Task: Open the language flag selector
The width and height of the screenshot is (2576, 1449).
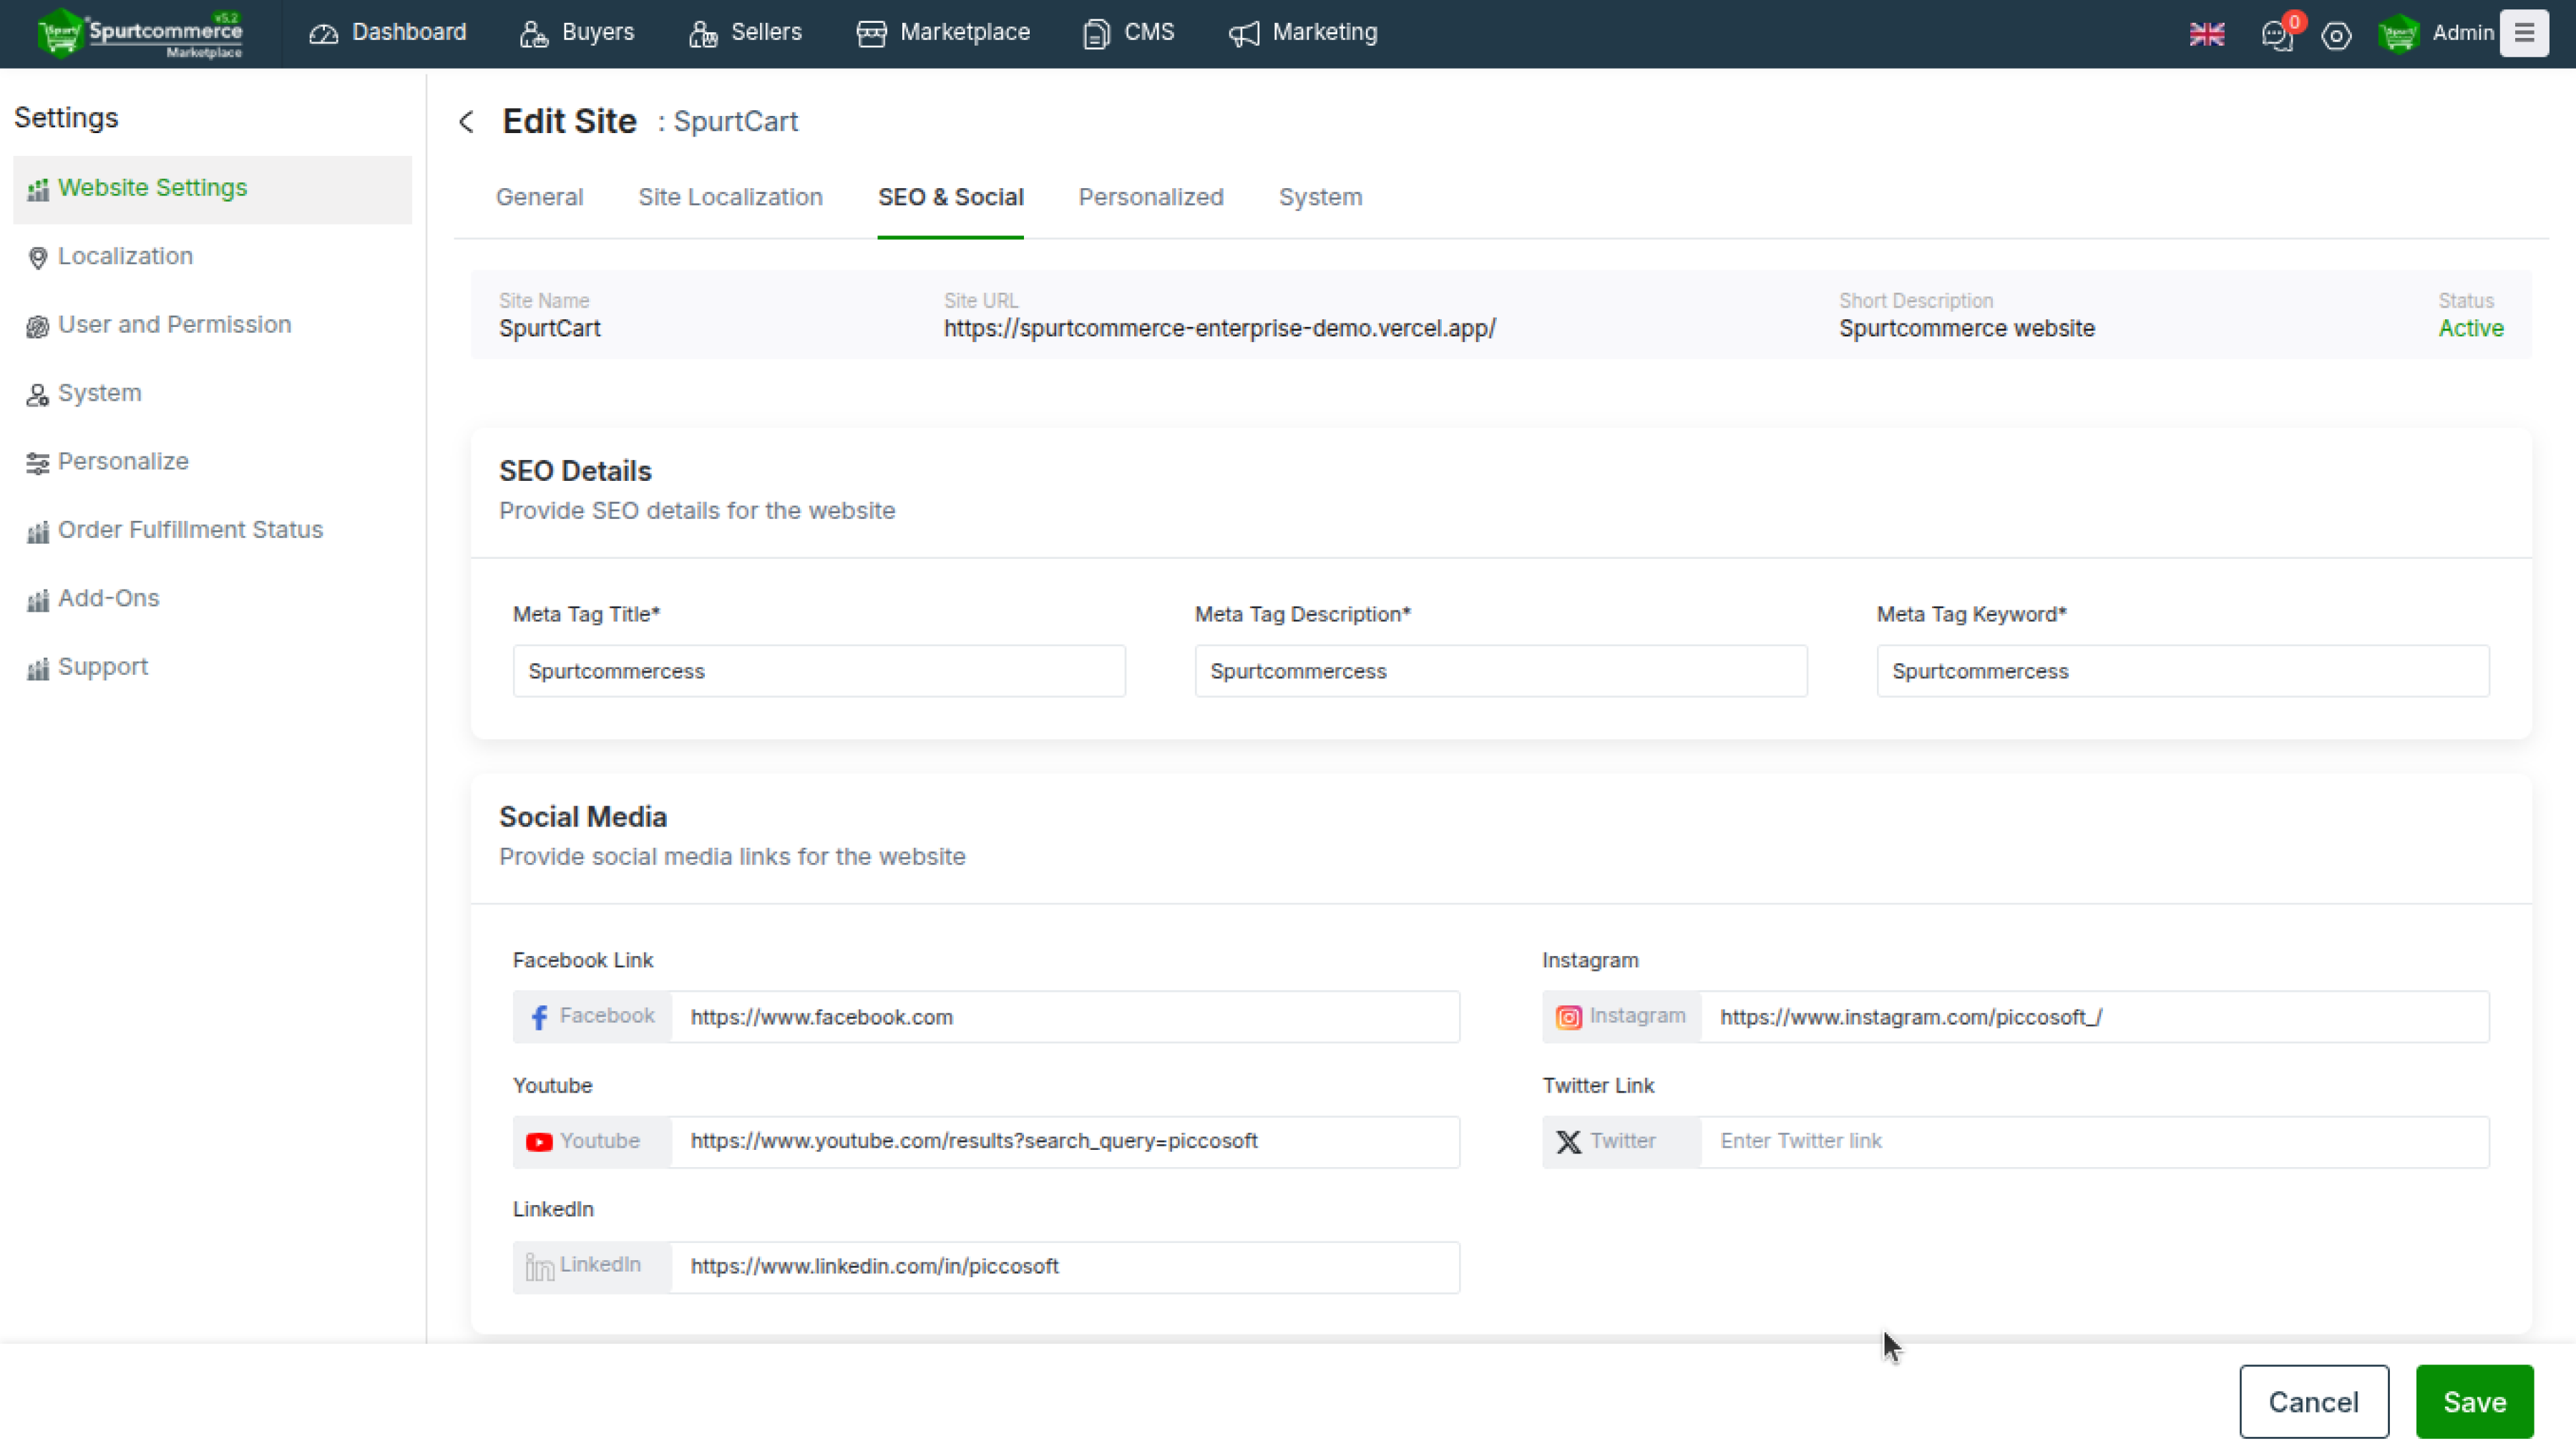Action: (2206, 34)
